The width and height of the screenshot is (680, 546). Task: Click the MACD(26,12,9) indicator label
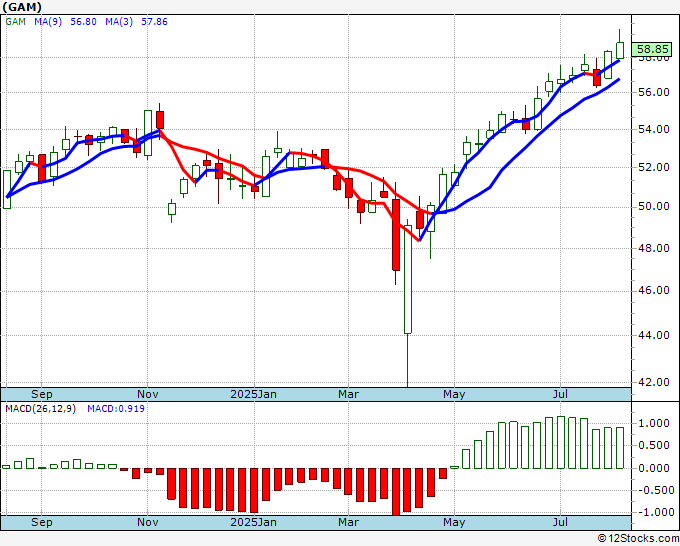[x=40, y=409]
